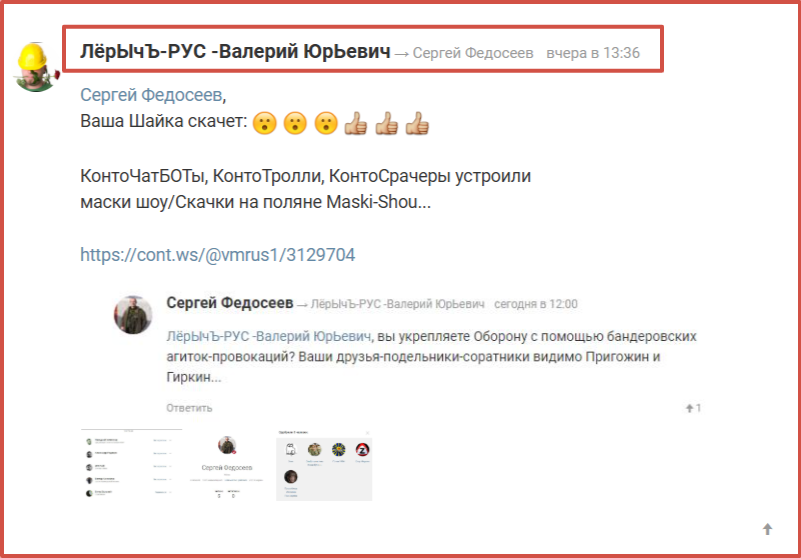The image size is (801, 558).
Task: Click Сергей Федосеев's round reply avatar
Action: pyautogui.click(x=133, y=314)
